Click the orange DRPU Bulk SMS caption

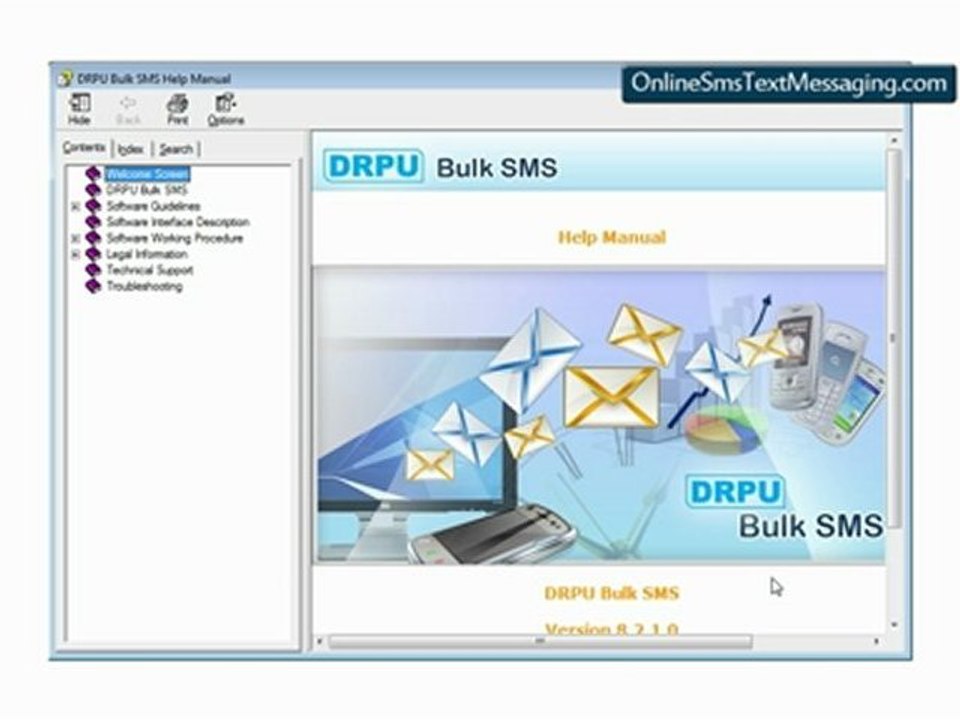point(612,593)
